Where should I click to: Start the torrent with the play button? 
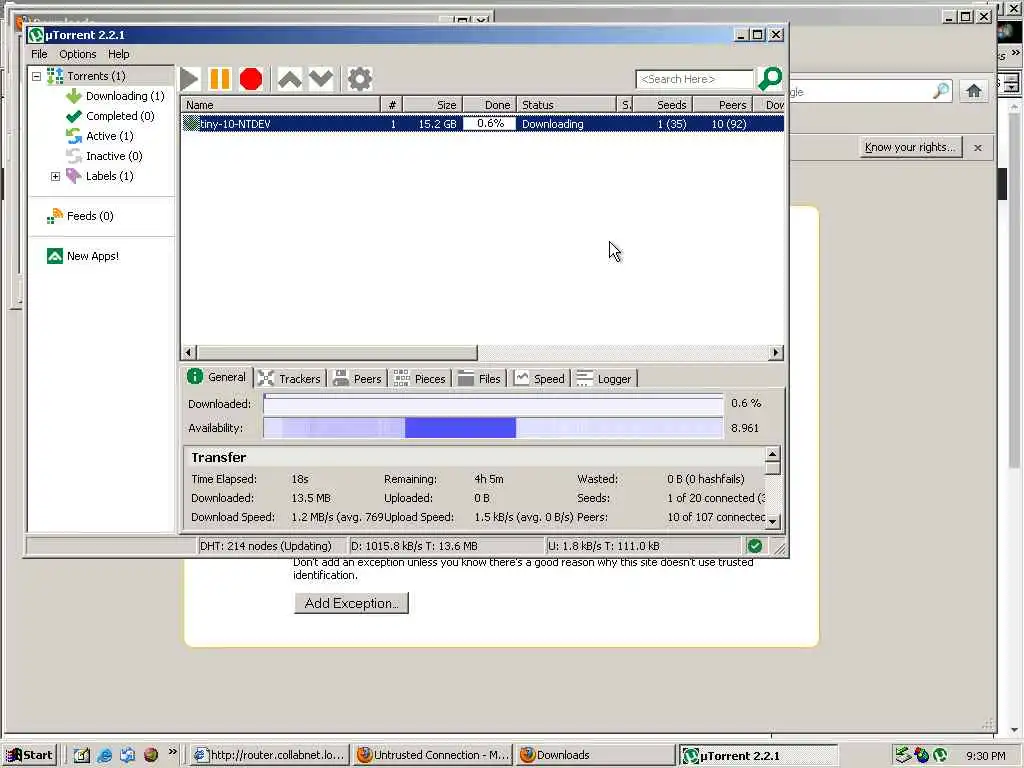[189, 79]
